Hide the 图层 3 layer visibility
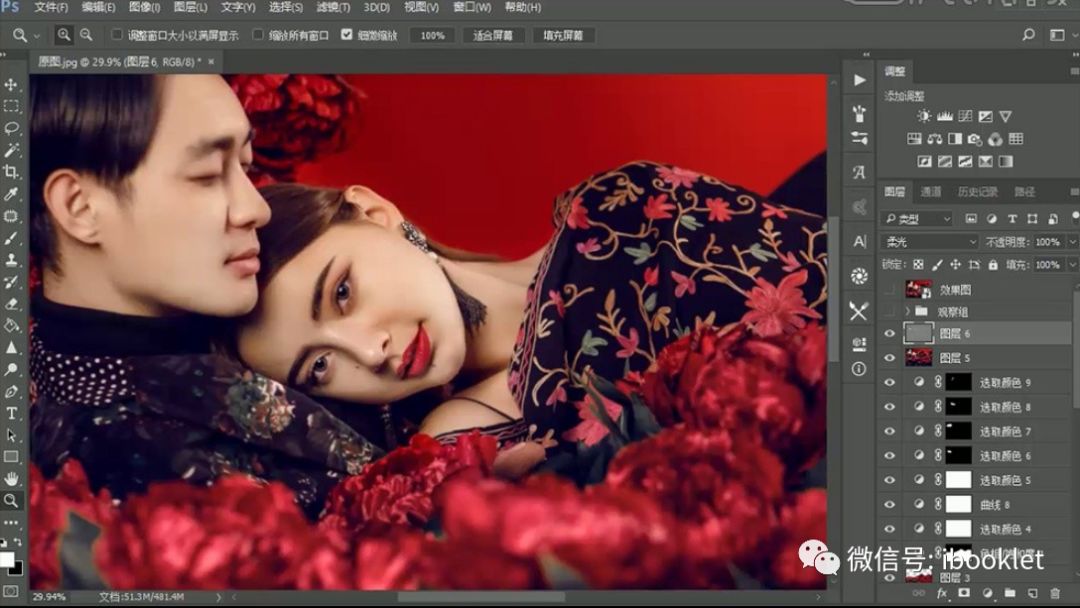The width and height of the screenshot is (1080, 608). point(887,578)
